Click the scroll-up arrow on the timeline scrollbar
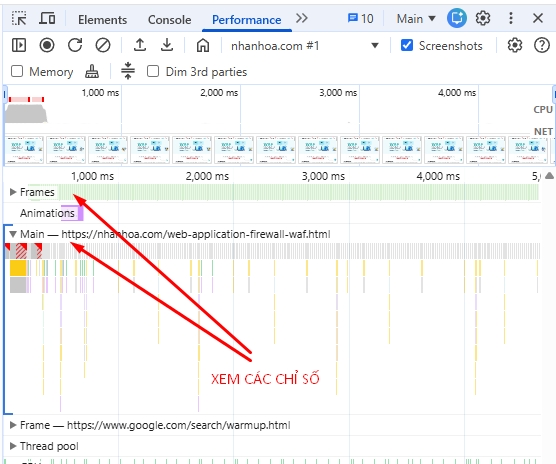 pos(549,175)
